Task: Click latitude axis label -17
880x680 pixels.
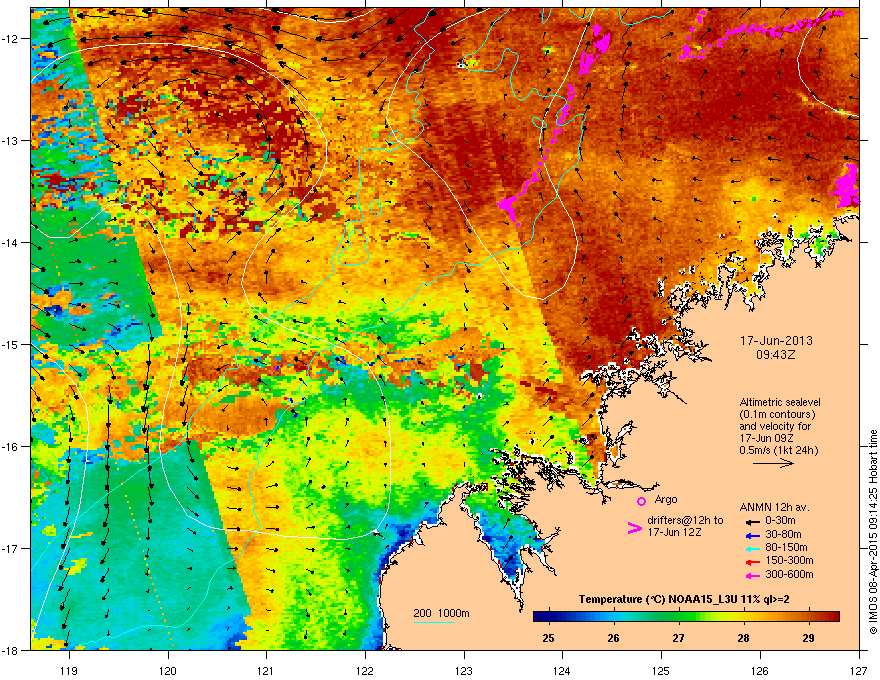Action: click(x=11, y=548)
